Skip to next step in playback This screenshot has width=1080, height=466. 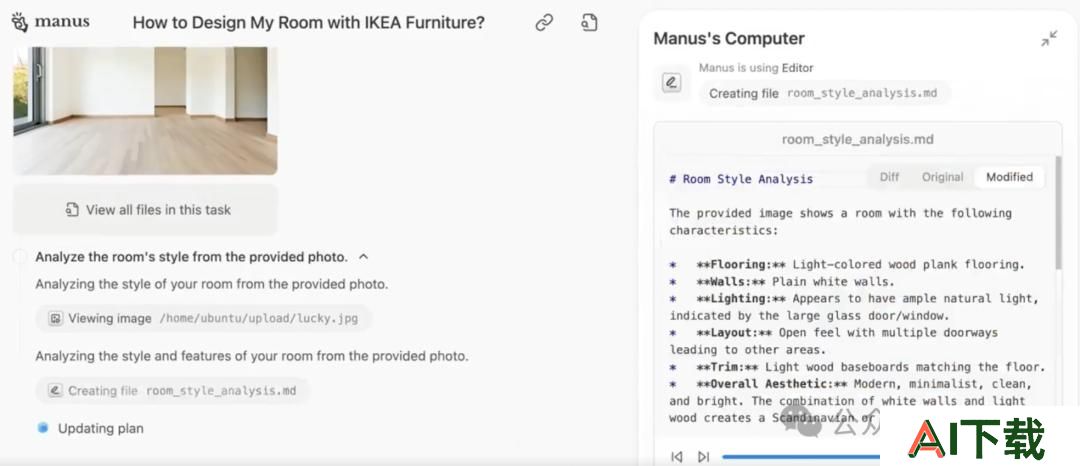coord(703,456)
